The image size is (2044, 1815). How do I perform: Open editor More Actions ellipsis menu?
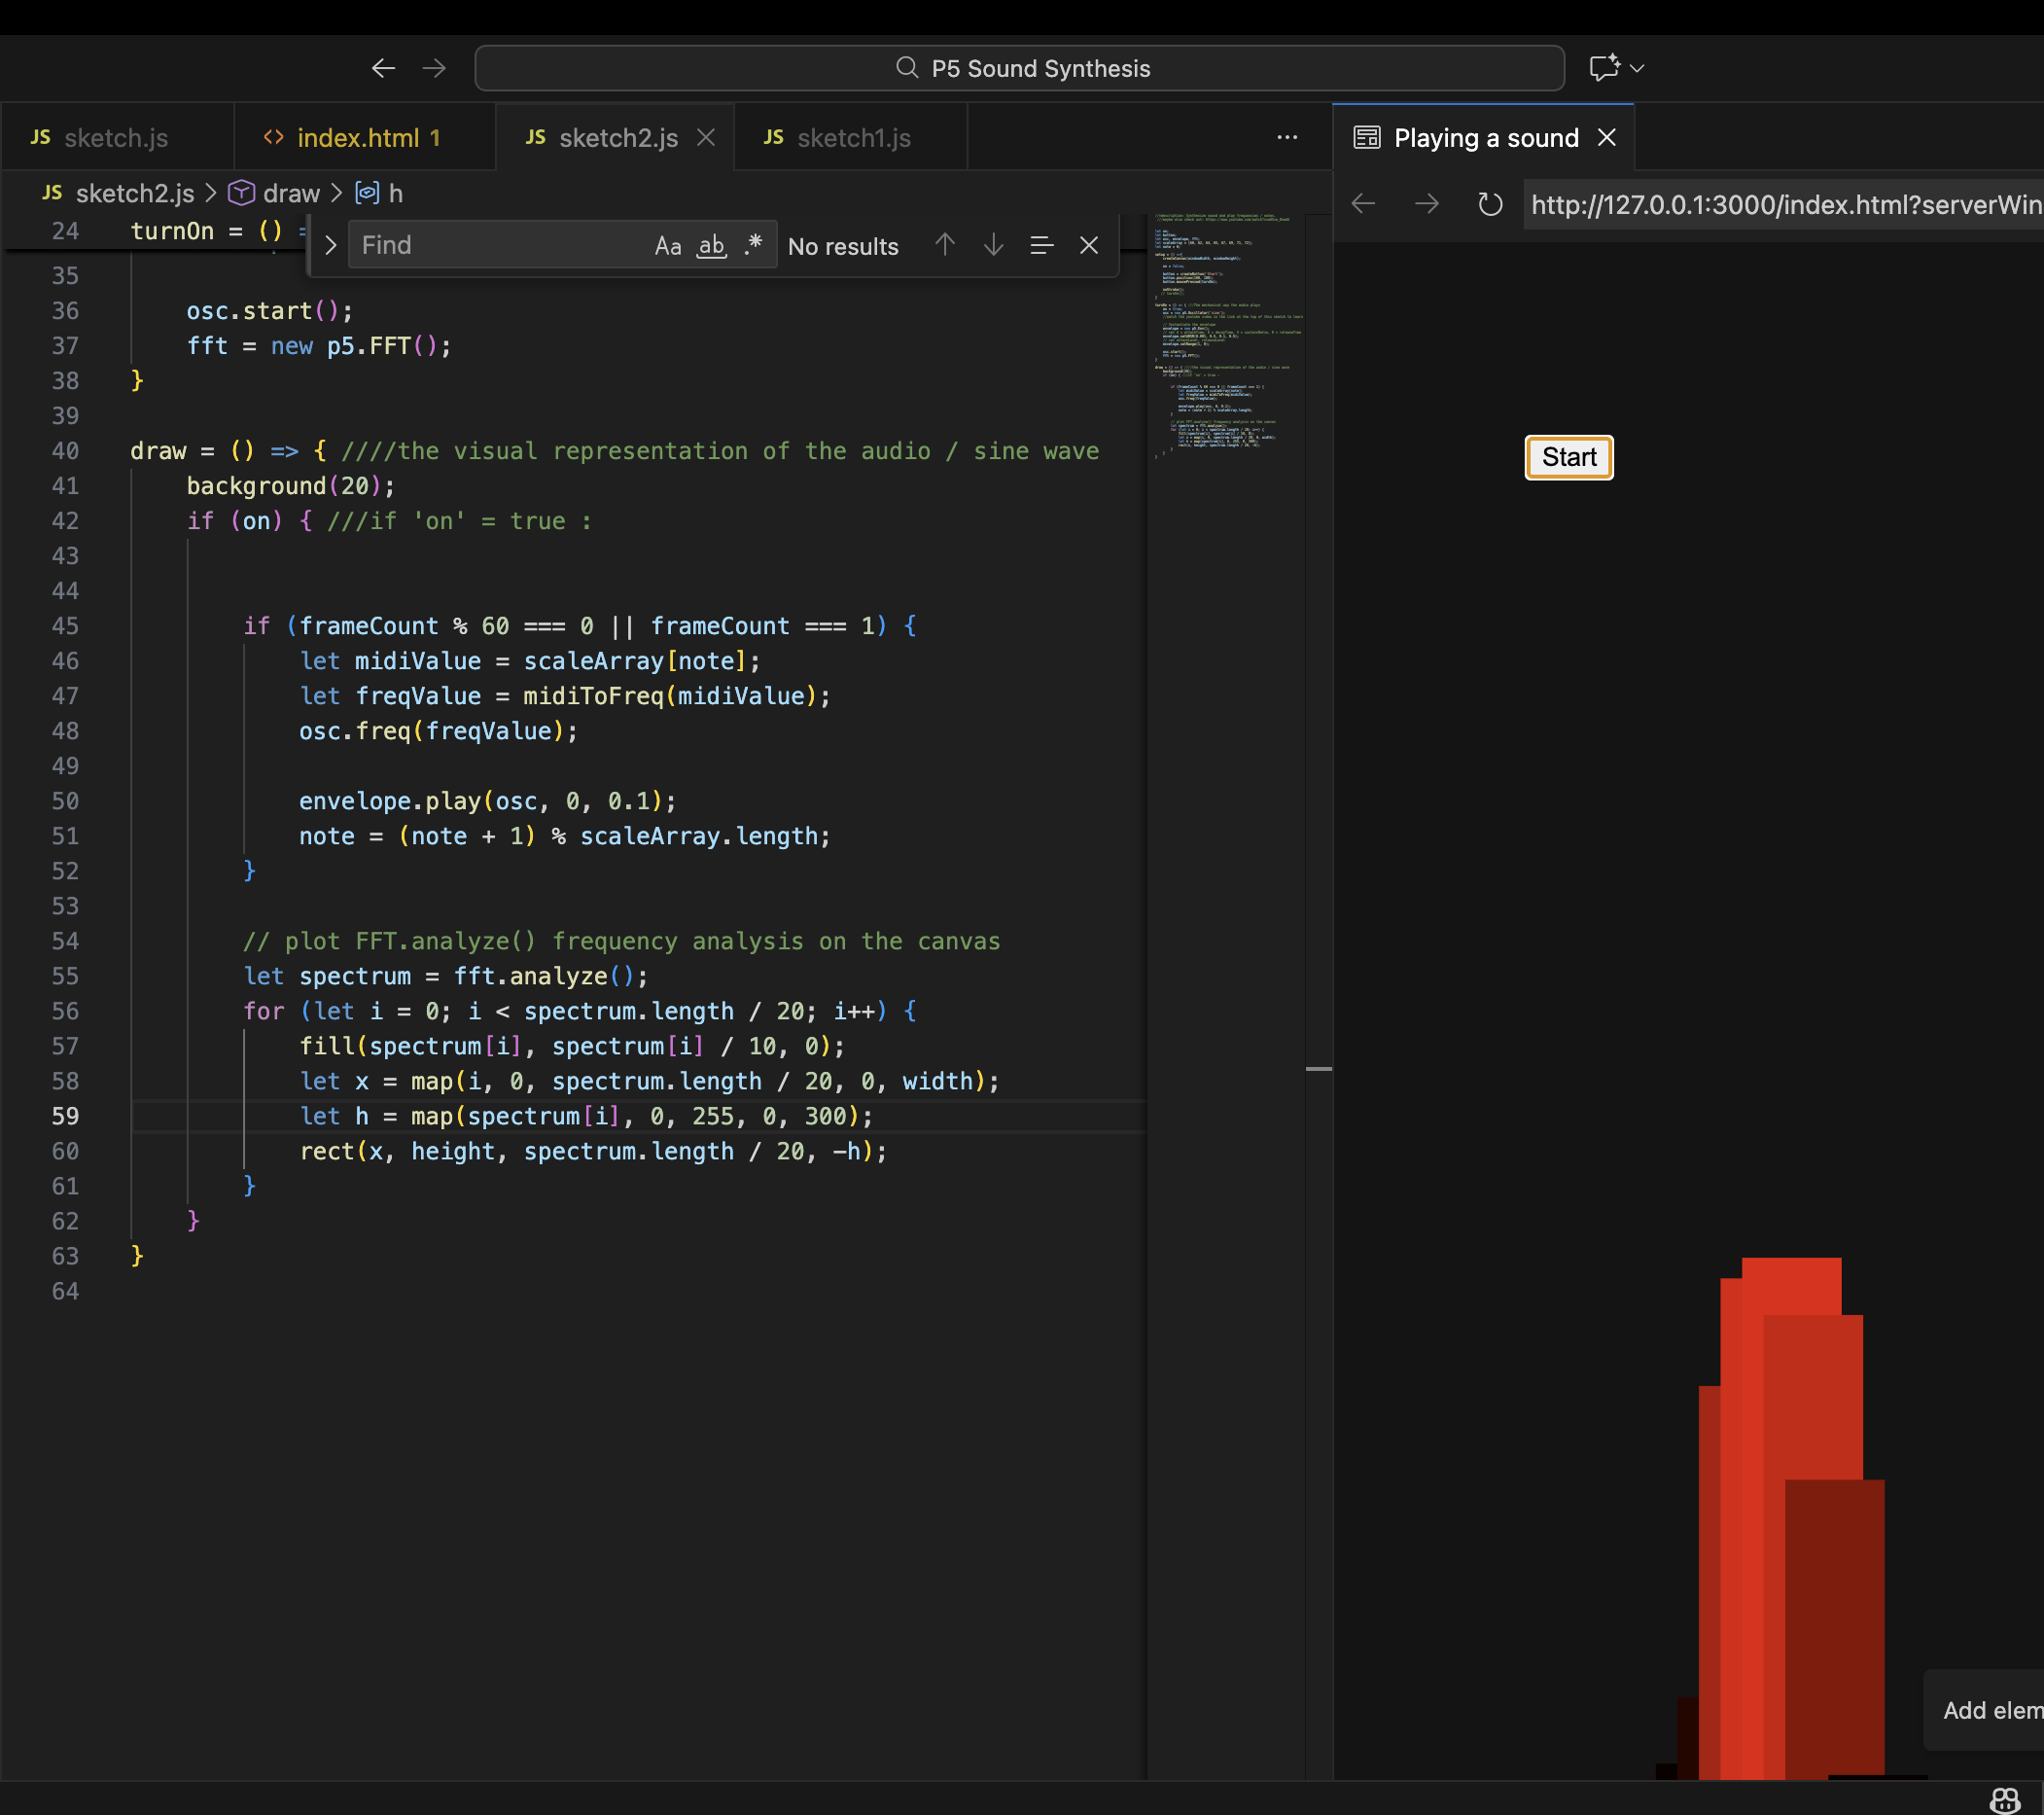tap(1287, 138)
